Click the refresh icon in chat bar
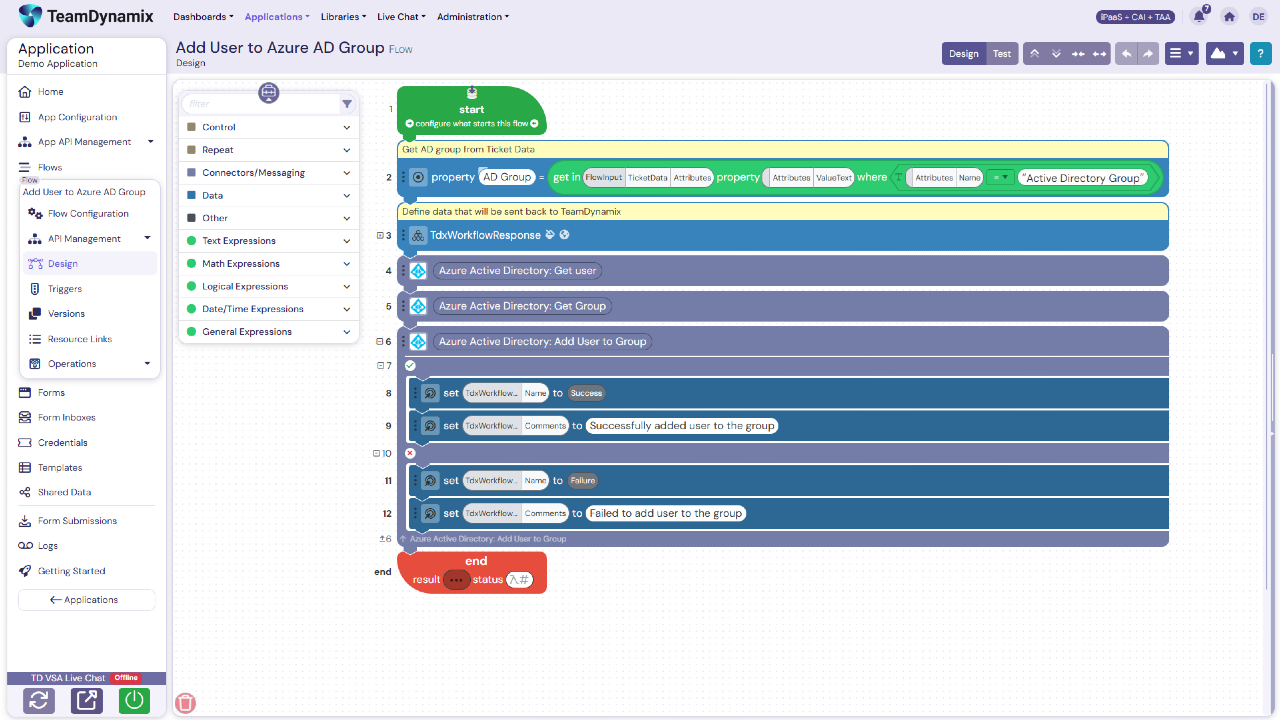1280x720 pixels. pos(39,700)
